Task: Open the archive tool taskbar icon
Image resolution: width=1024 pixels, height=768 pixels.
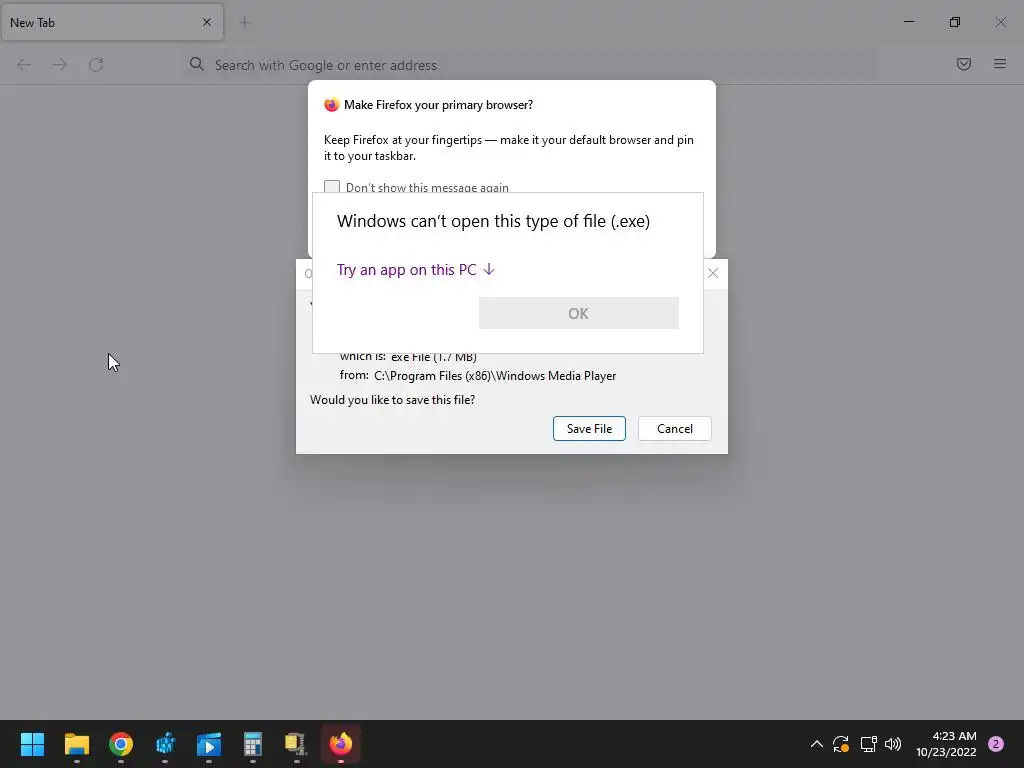Action: pyautogui.click(x=296, y=744)
